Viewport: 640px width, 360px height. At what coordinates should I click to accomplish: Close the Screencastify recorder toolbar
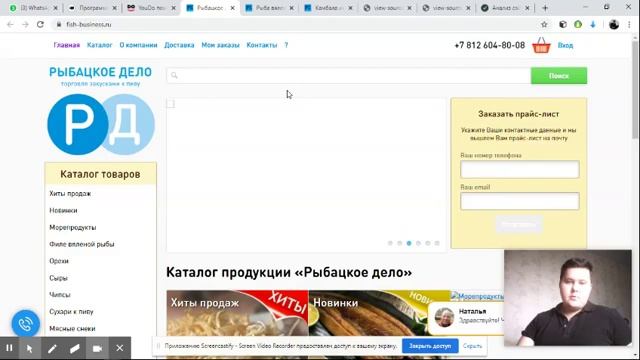[120, 348]
